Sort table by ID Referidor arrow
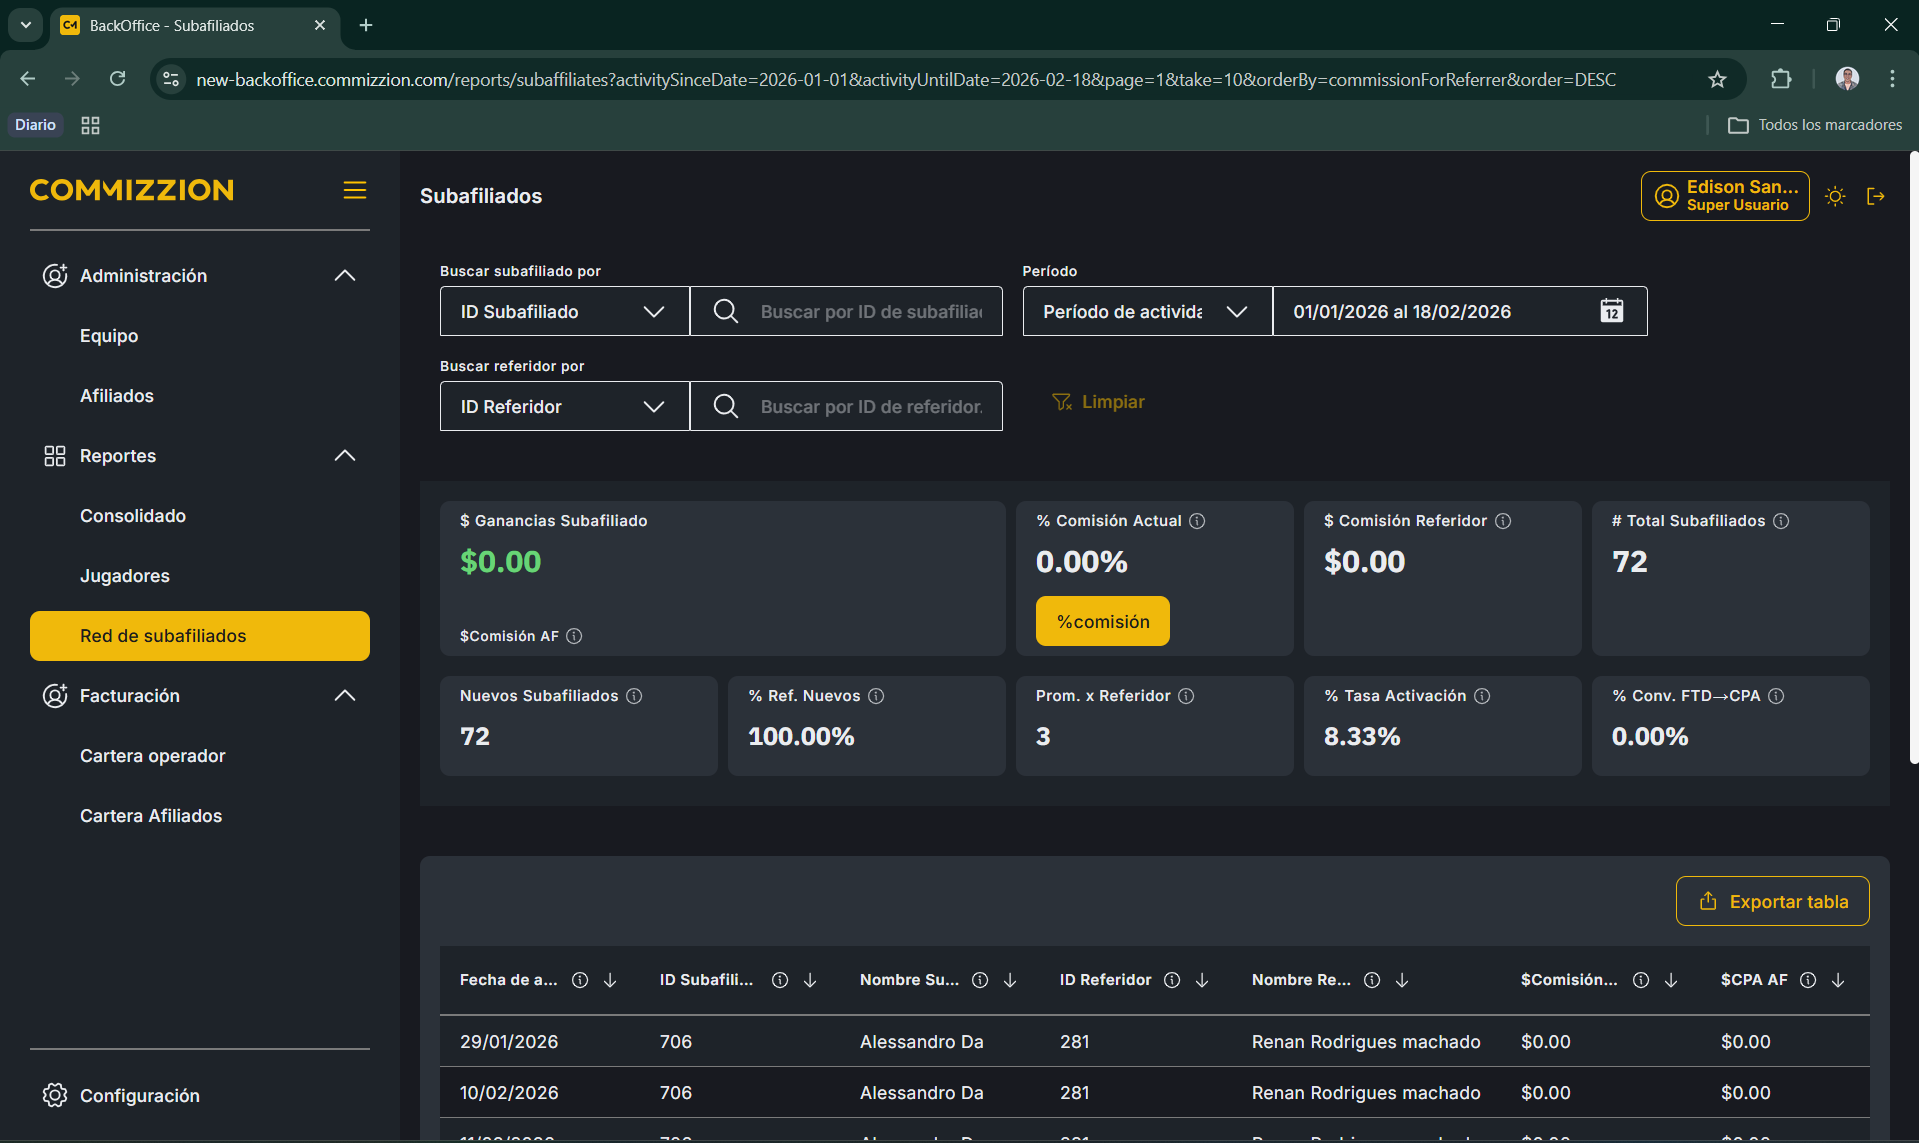1919x1143 pixels. click(1202, 980)
